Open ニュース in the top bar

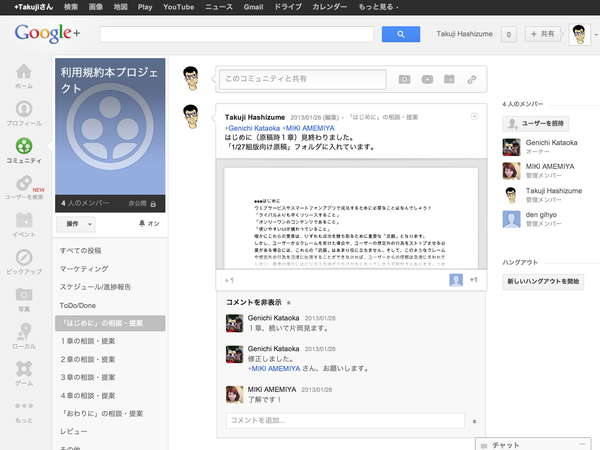pyautogui.click(x=219, y=7)
